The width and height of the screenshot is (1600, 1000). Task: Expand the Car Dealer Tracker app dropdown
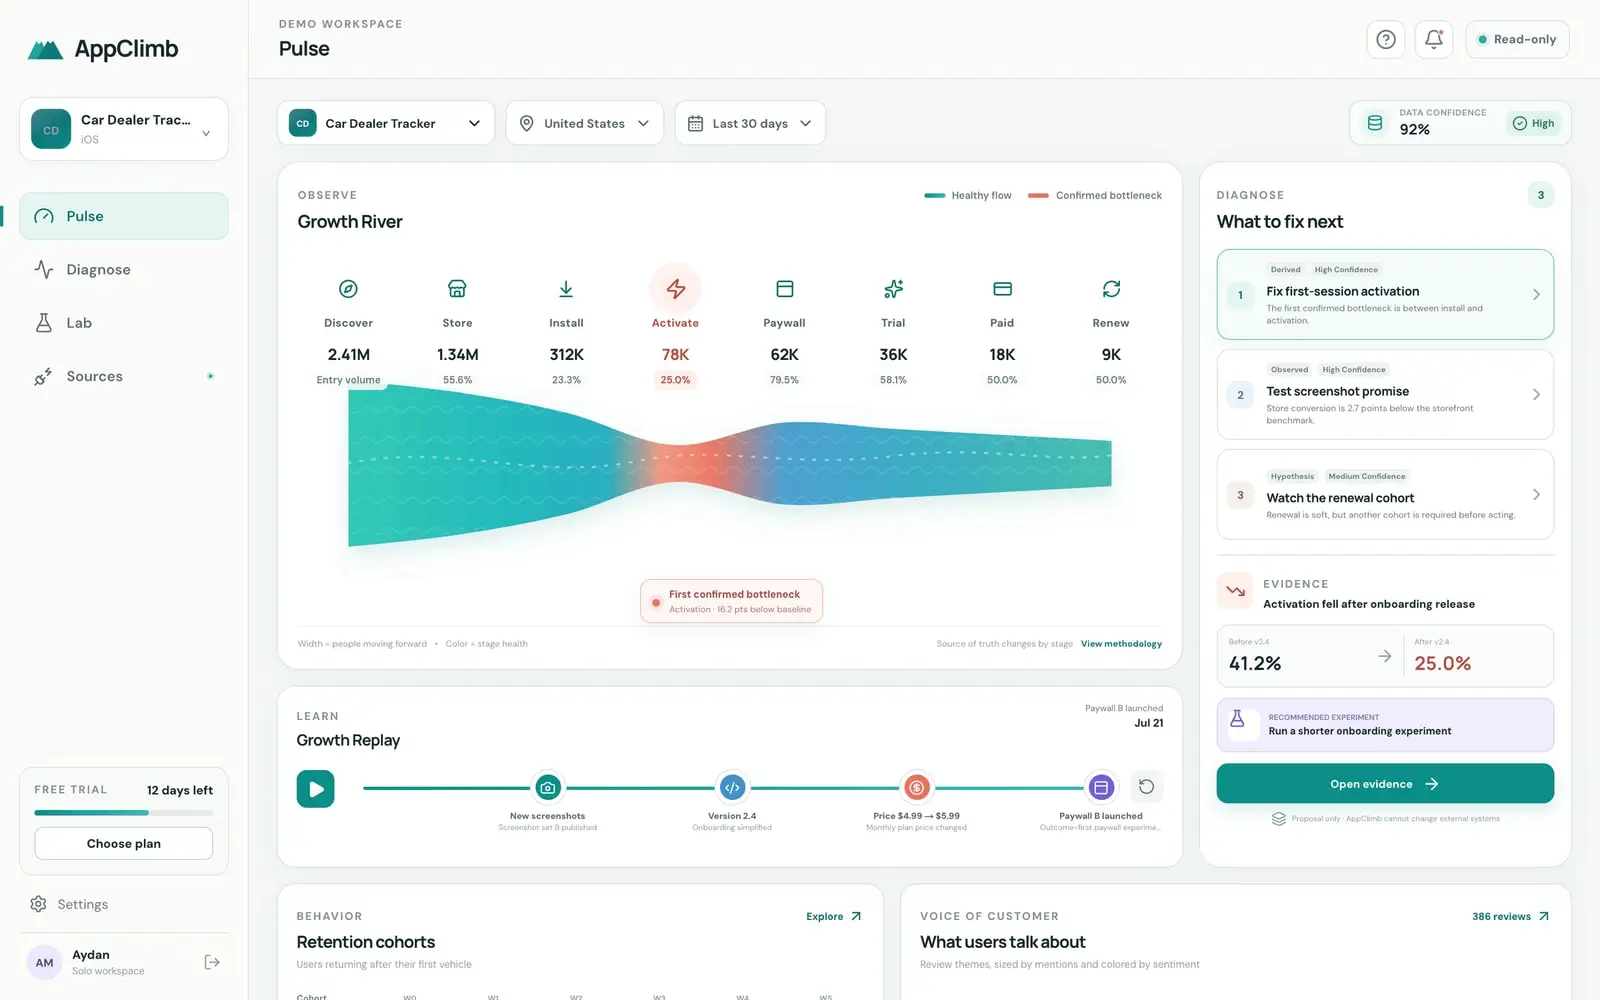(x=386, y=123)
